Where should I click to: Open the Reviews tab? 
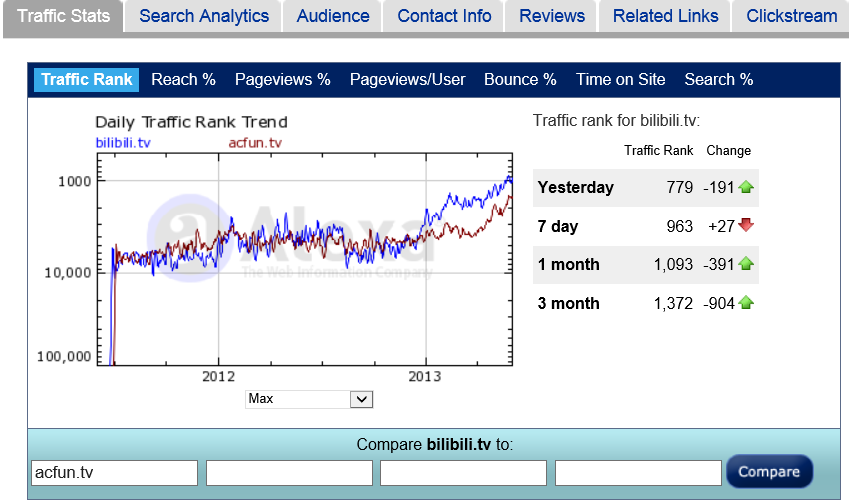pos(552,16)
